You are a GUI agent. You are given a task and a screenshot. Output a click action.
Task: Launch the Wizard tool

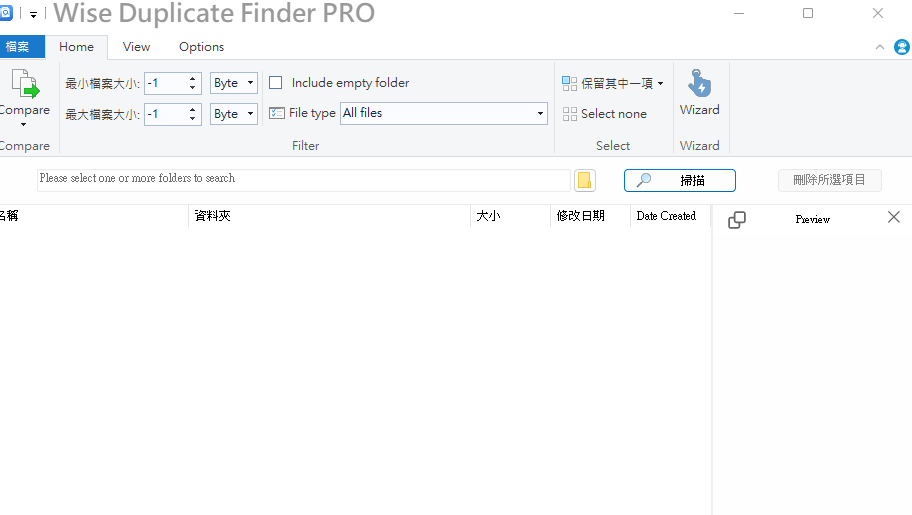(x=699, y=93)
